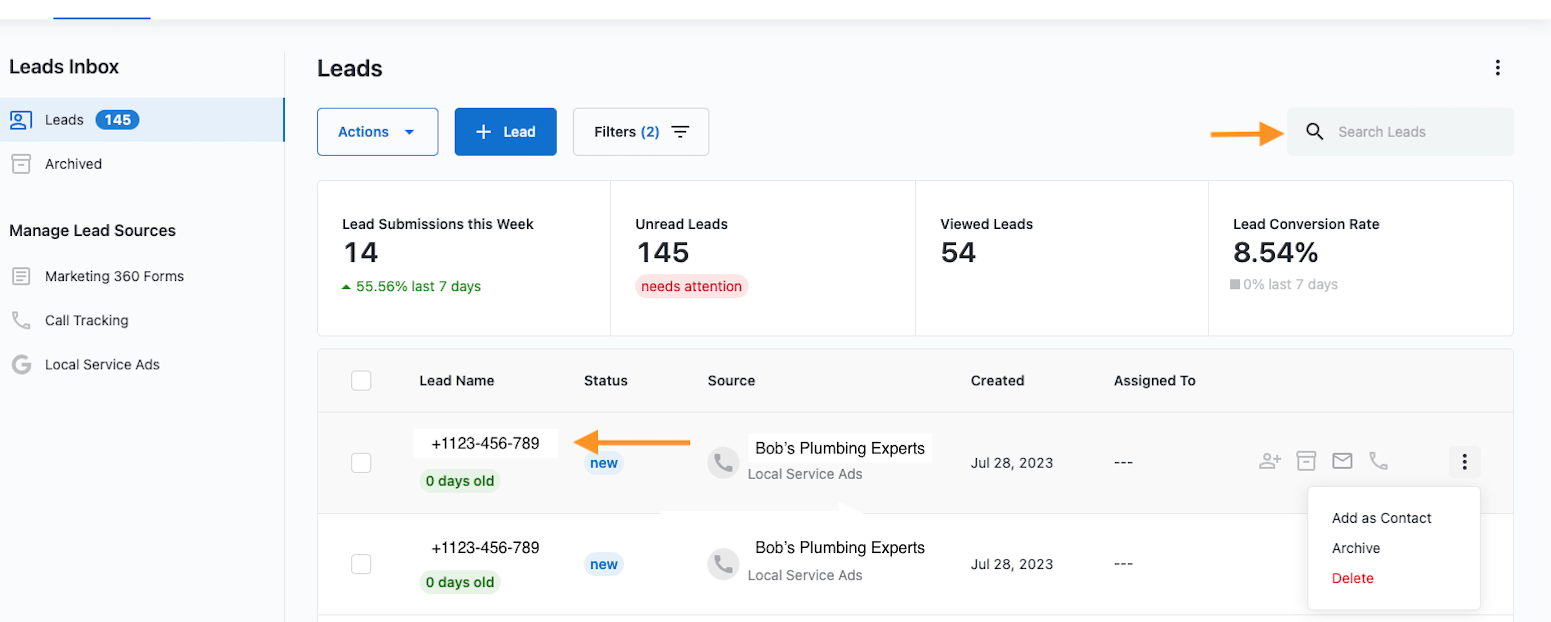This screenshot has width=1551, height=622.
Task: Open Archived in the sidebar
Action: coord(73,164)
